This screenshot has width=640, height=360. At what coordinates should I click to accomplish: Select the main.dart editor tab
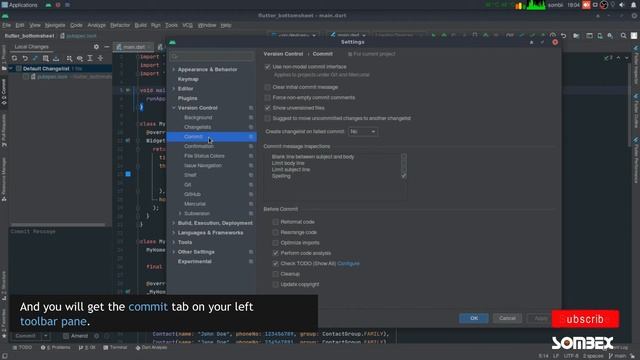click(x=133, y=47)
